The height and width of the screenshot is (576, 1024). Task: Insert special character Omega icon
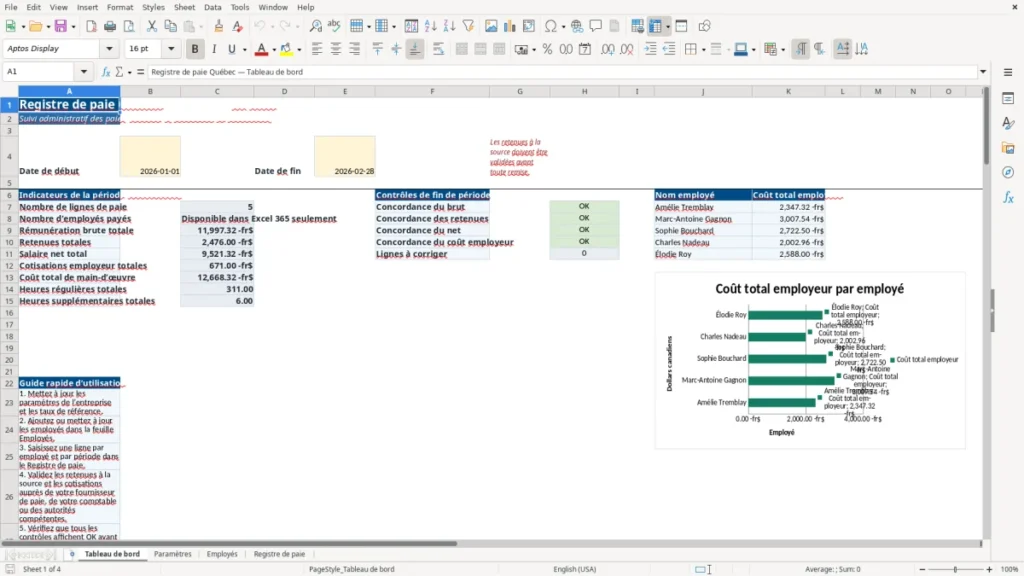click(x=551, y=26)
